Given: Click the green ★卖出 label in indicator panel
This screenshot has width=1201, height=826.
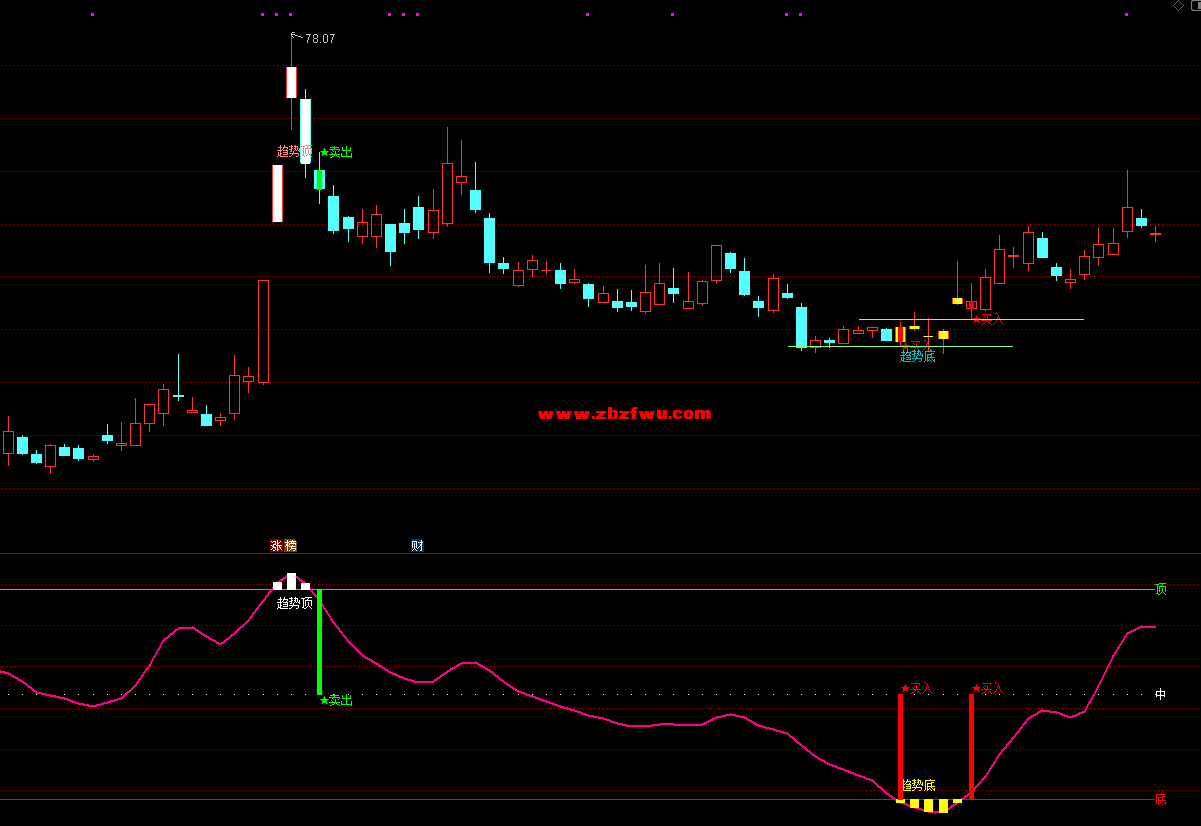Looking at the screenshot, I should 337,700.
